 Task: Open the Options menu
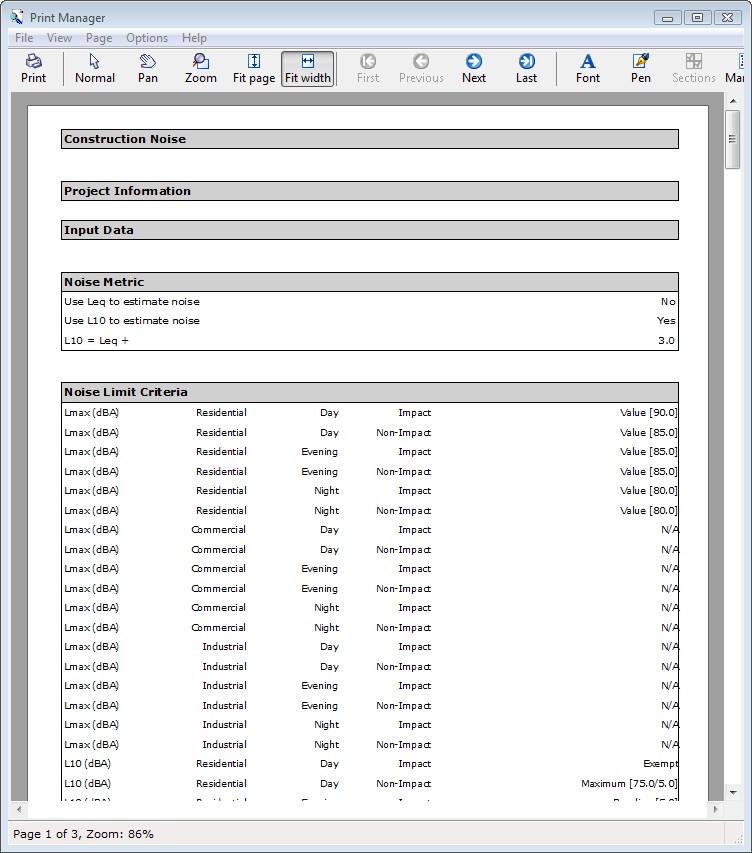147,38
